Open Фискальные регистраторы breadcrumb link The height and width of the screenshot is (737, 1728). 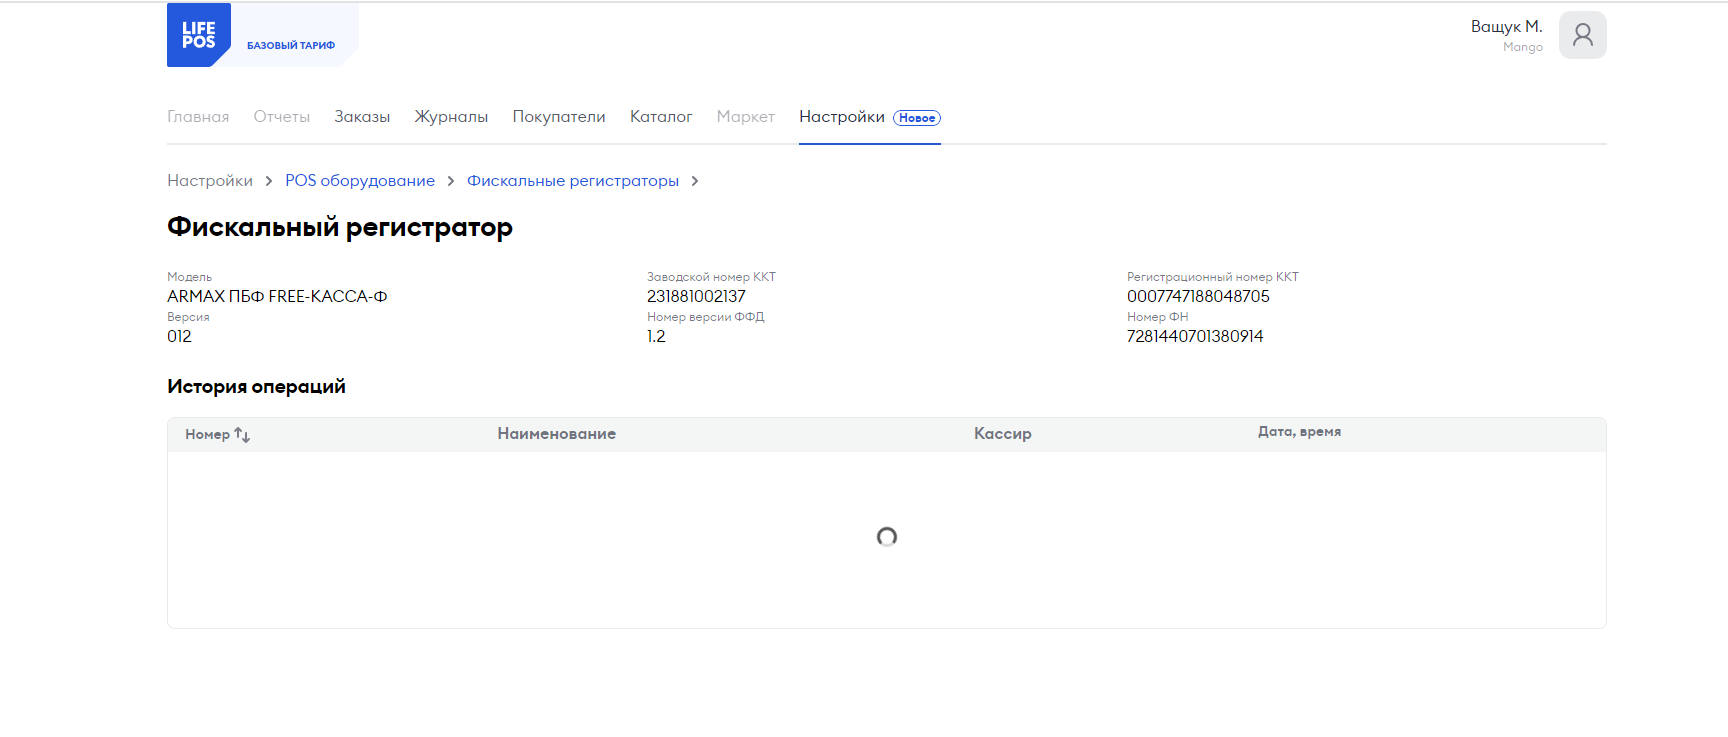[x=573, y=181]
